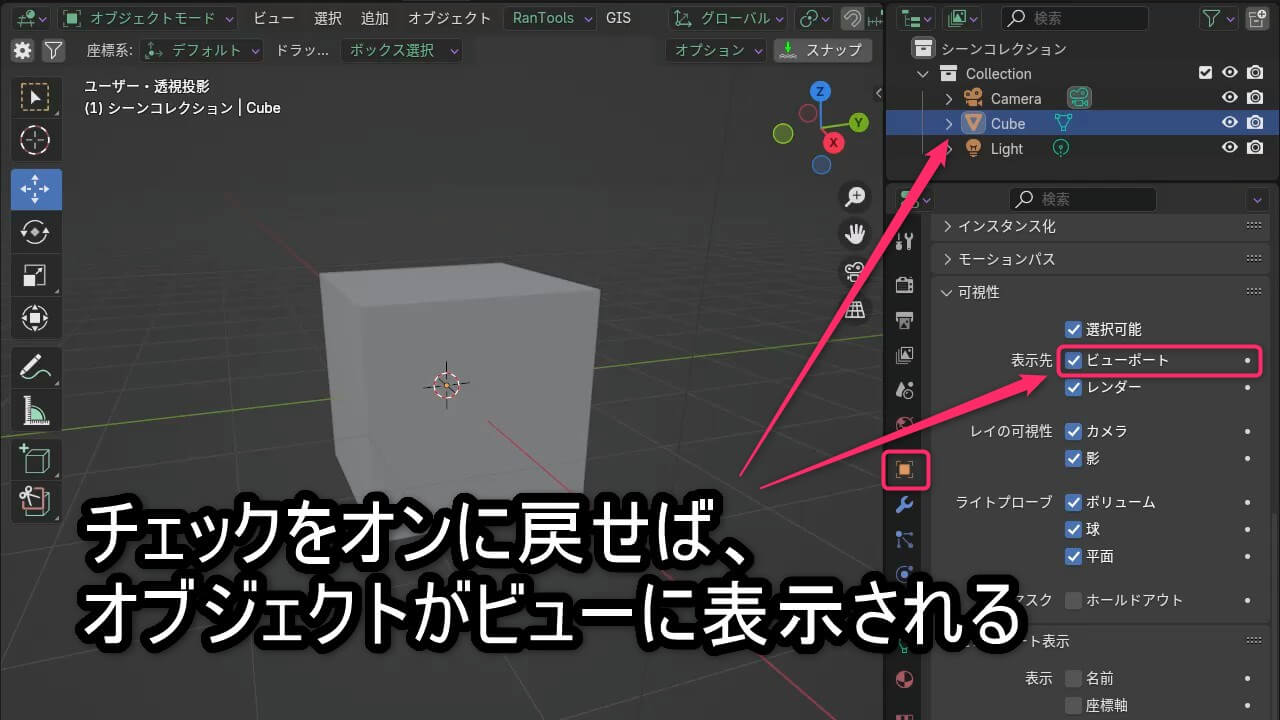1280x720 pixels.
Task: Uncheck the 選択可能 checkbox
Action: click(1074, 329)
